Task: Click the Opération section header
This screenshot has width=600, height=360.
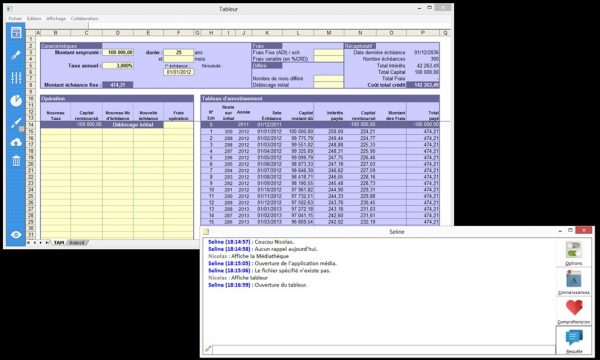Action: click(x=117, y=98)
